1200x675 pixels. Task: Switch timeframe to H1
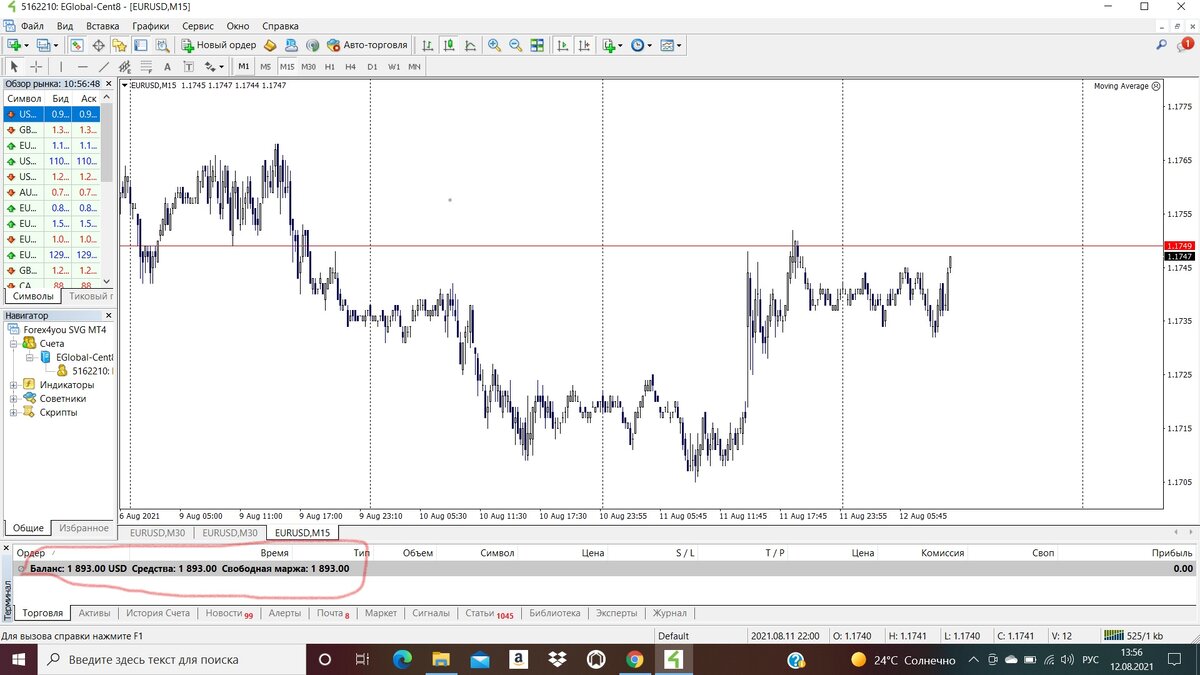[x=329, y=67]
